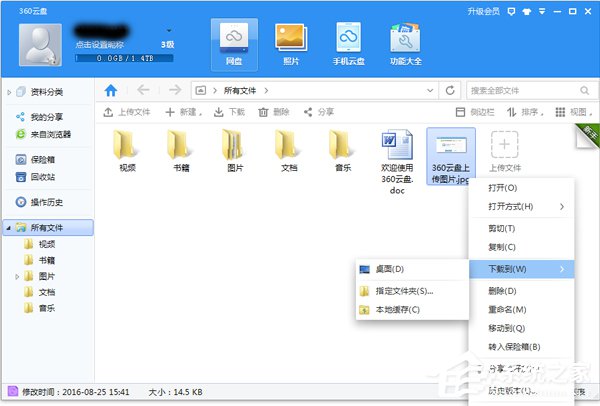Open the skin (shirt) icon in title bar
Image resolution: width=600 pixels, height=406 pixels.
[x=527, y=11]
